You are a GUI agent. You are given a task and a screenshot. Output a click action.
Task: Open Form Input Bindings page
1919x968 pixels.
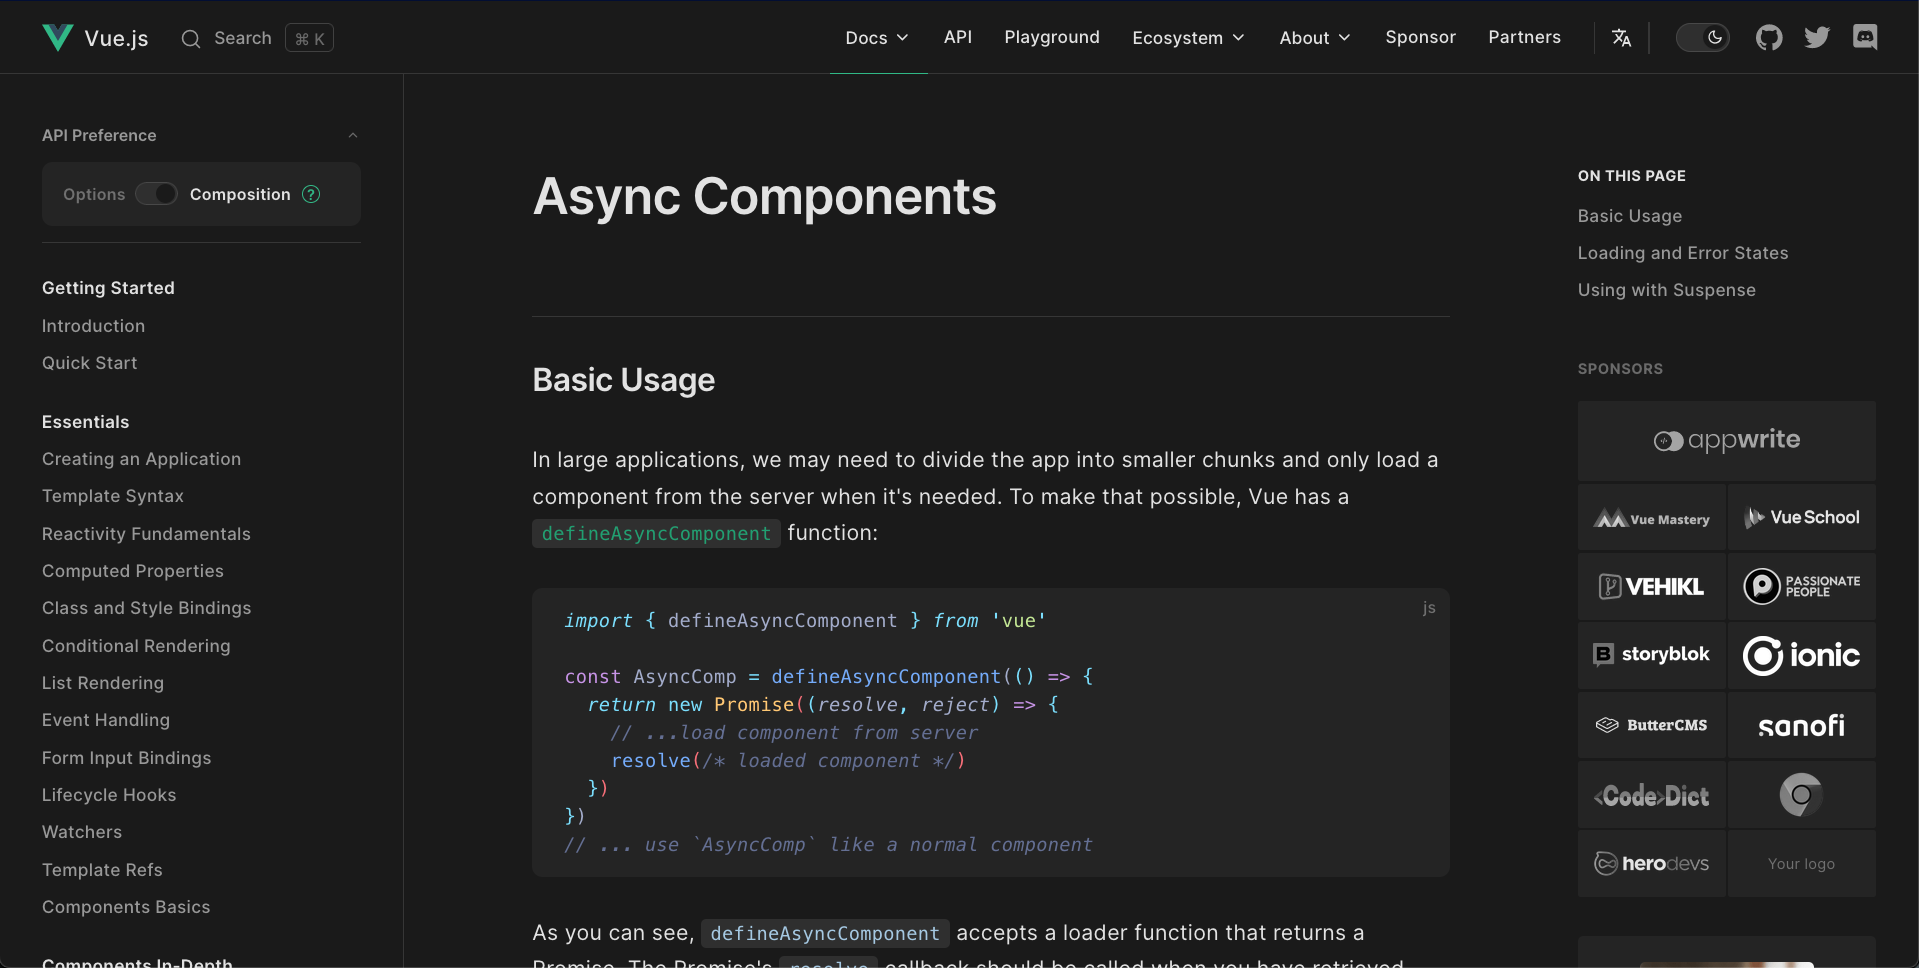(127, 758)
